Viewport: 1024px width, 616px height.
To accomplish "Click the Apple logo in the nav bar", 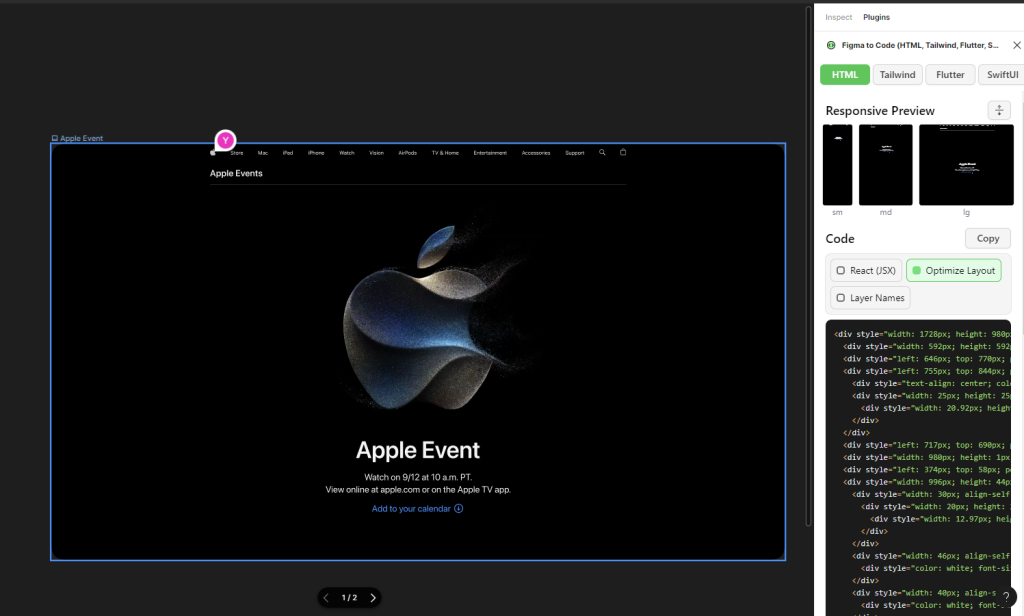I will (213, 153).
